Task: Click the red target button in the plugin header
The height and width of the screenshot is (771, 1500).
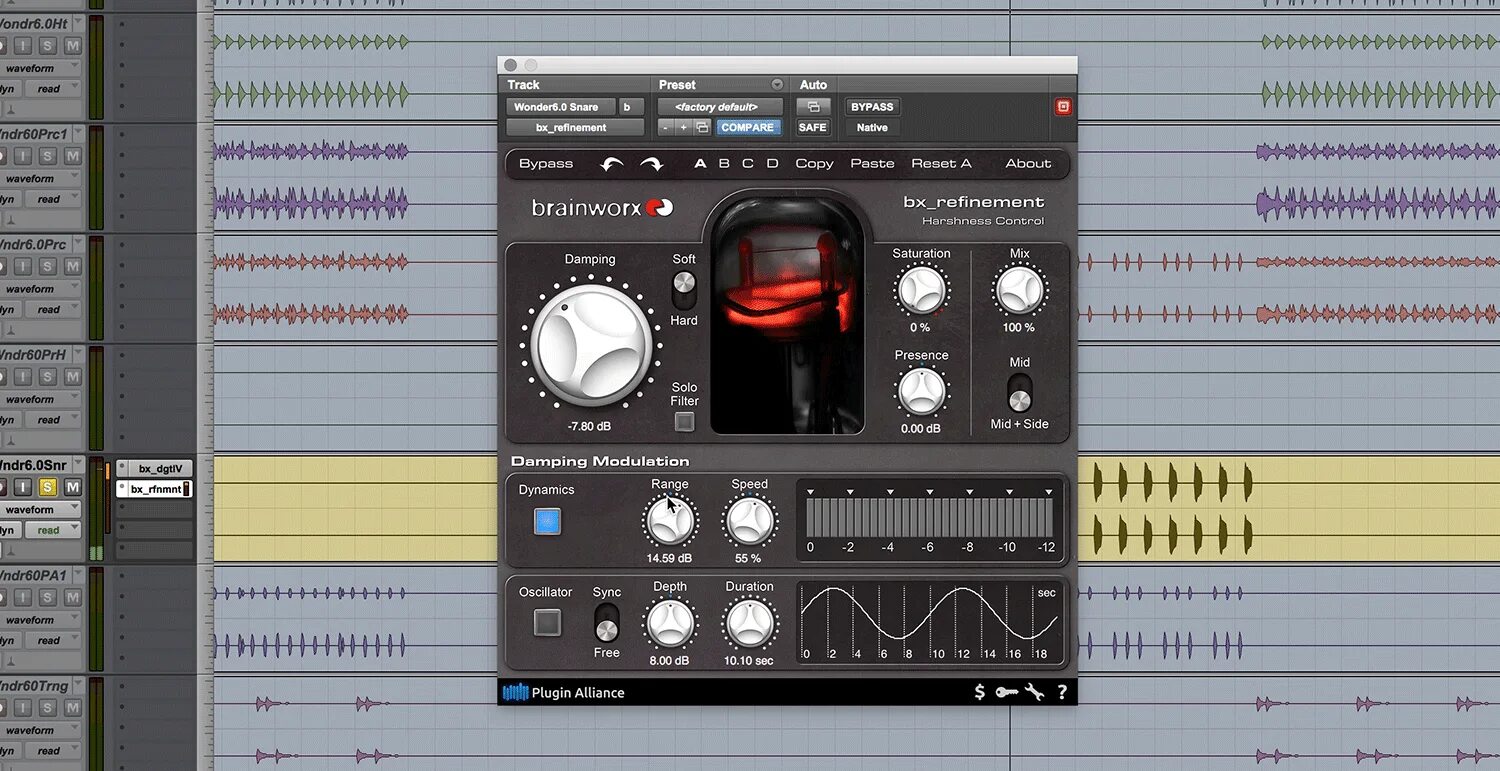Action: pos(1063,107)
